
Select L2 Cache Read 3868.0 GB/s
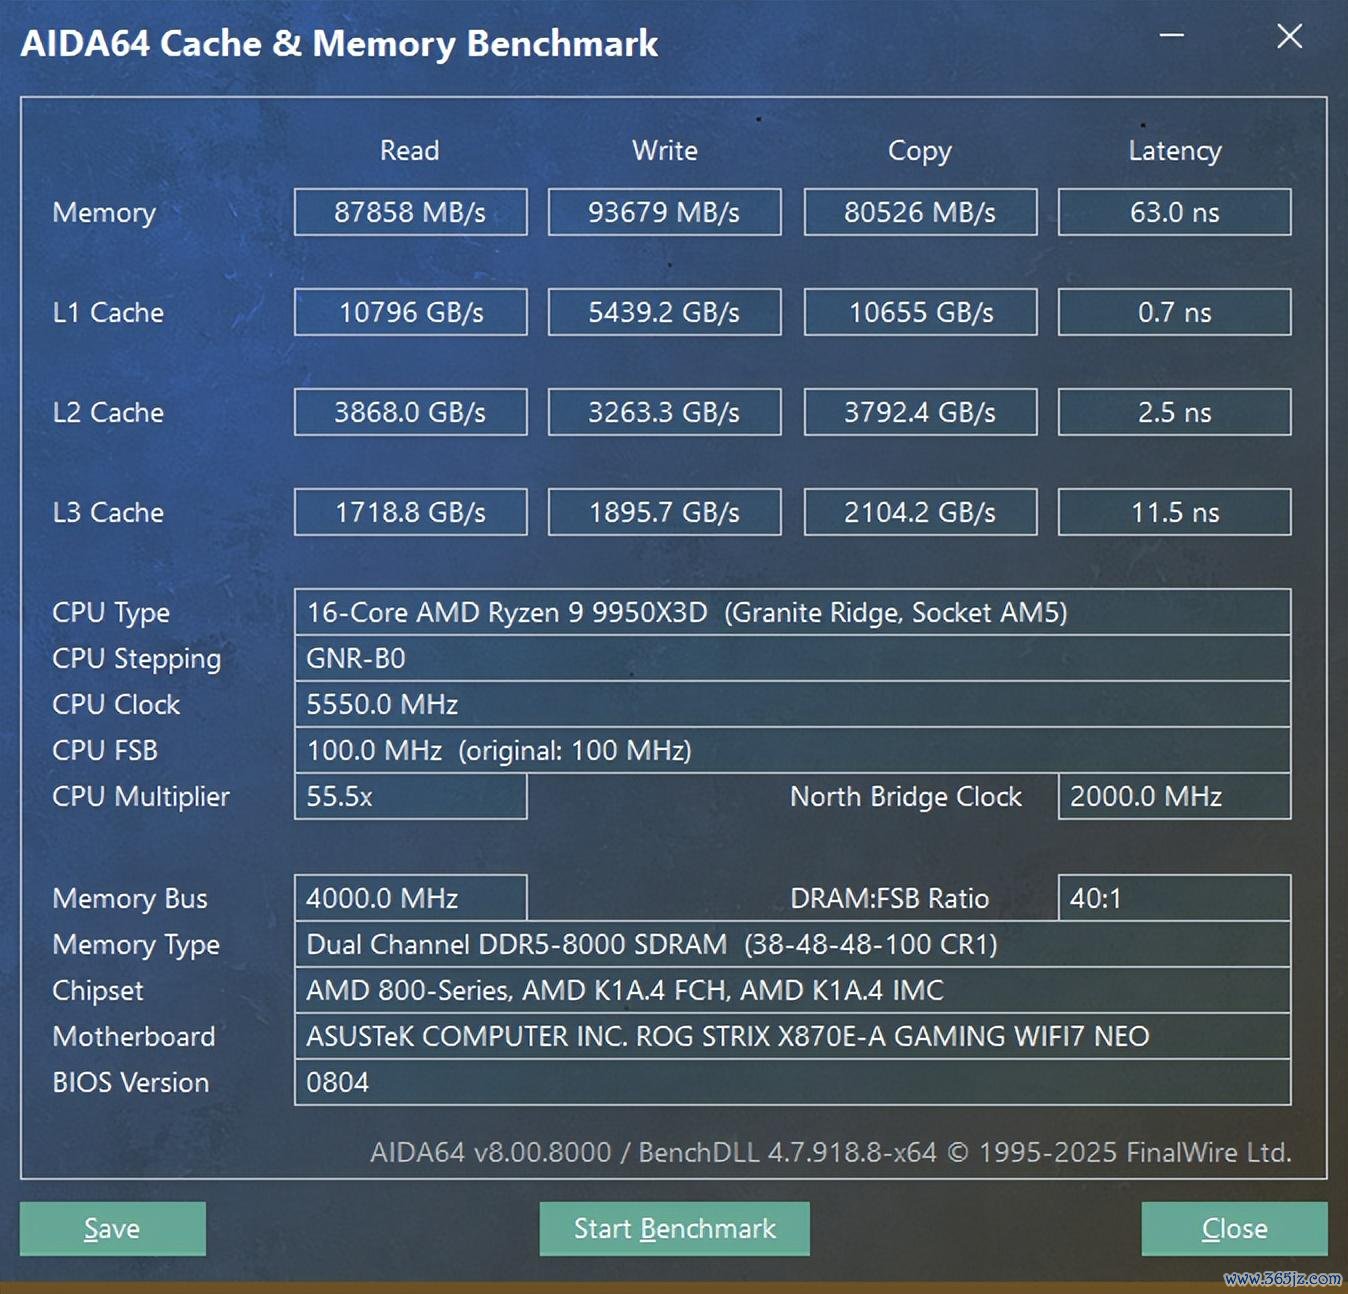(410, 412)
